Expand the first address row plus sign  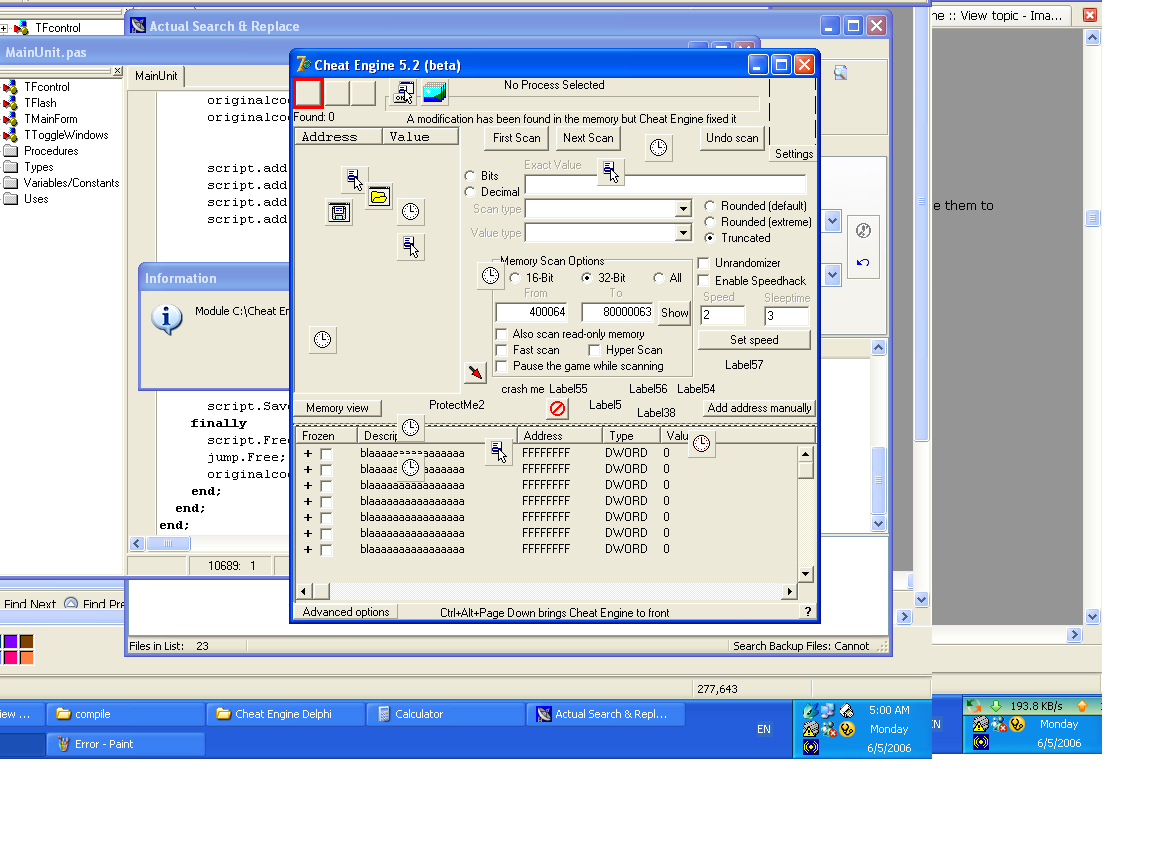pyautogui.click(x=308, y=453)
